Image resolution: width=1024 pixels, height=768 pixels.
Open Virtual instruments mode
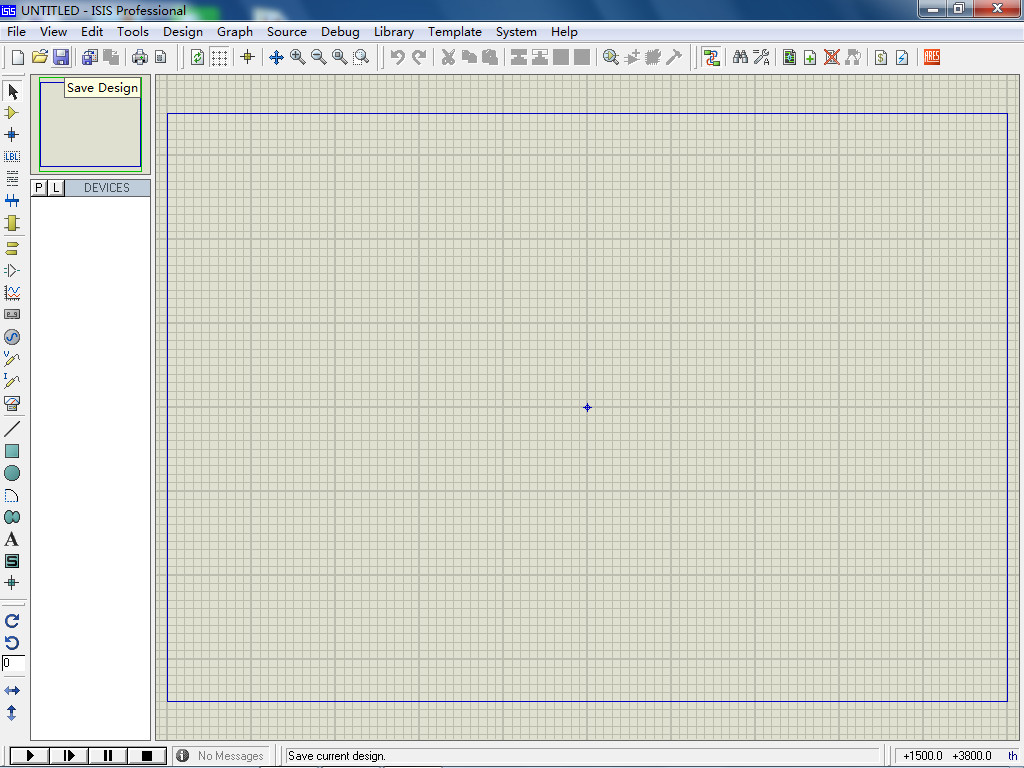[12, 403]
